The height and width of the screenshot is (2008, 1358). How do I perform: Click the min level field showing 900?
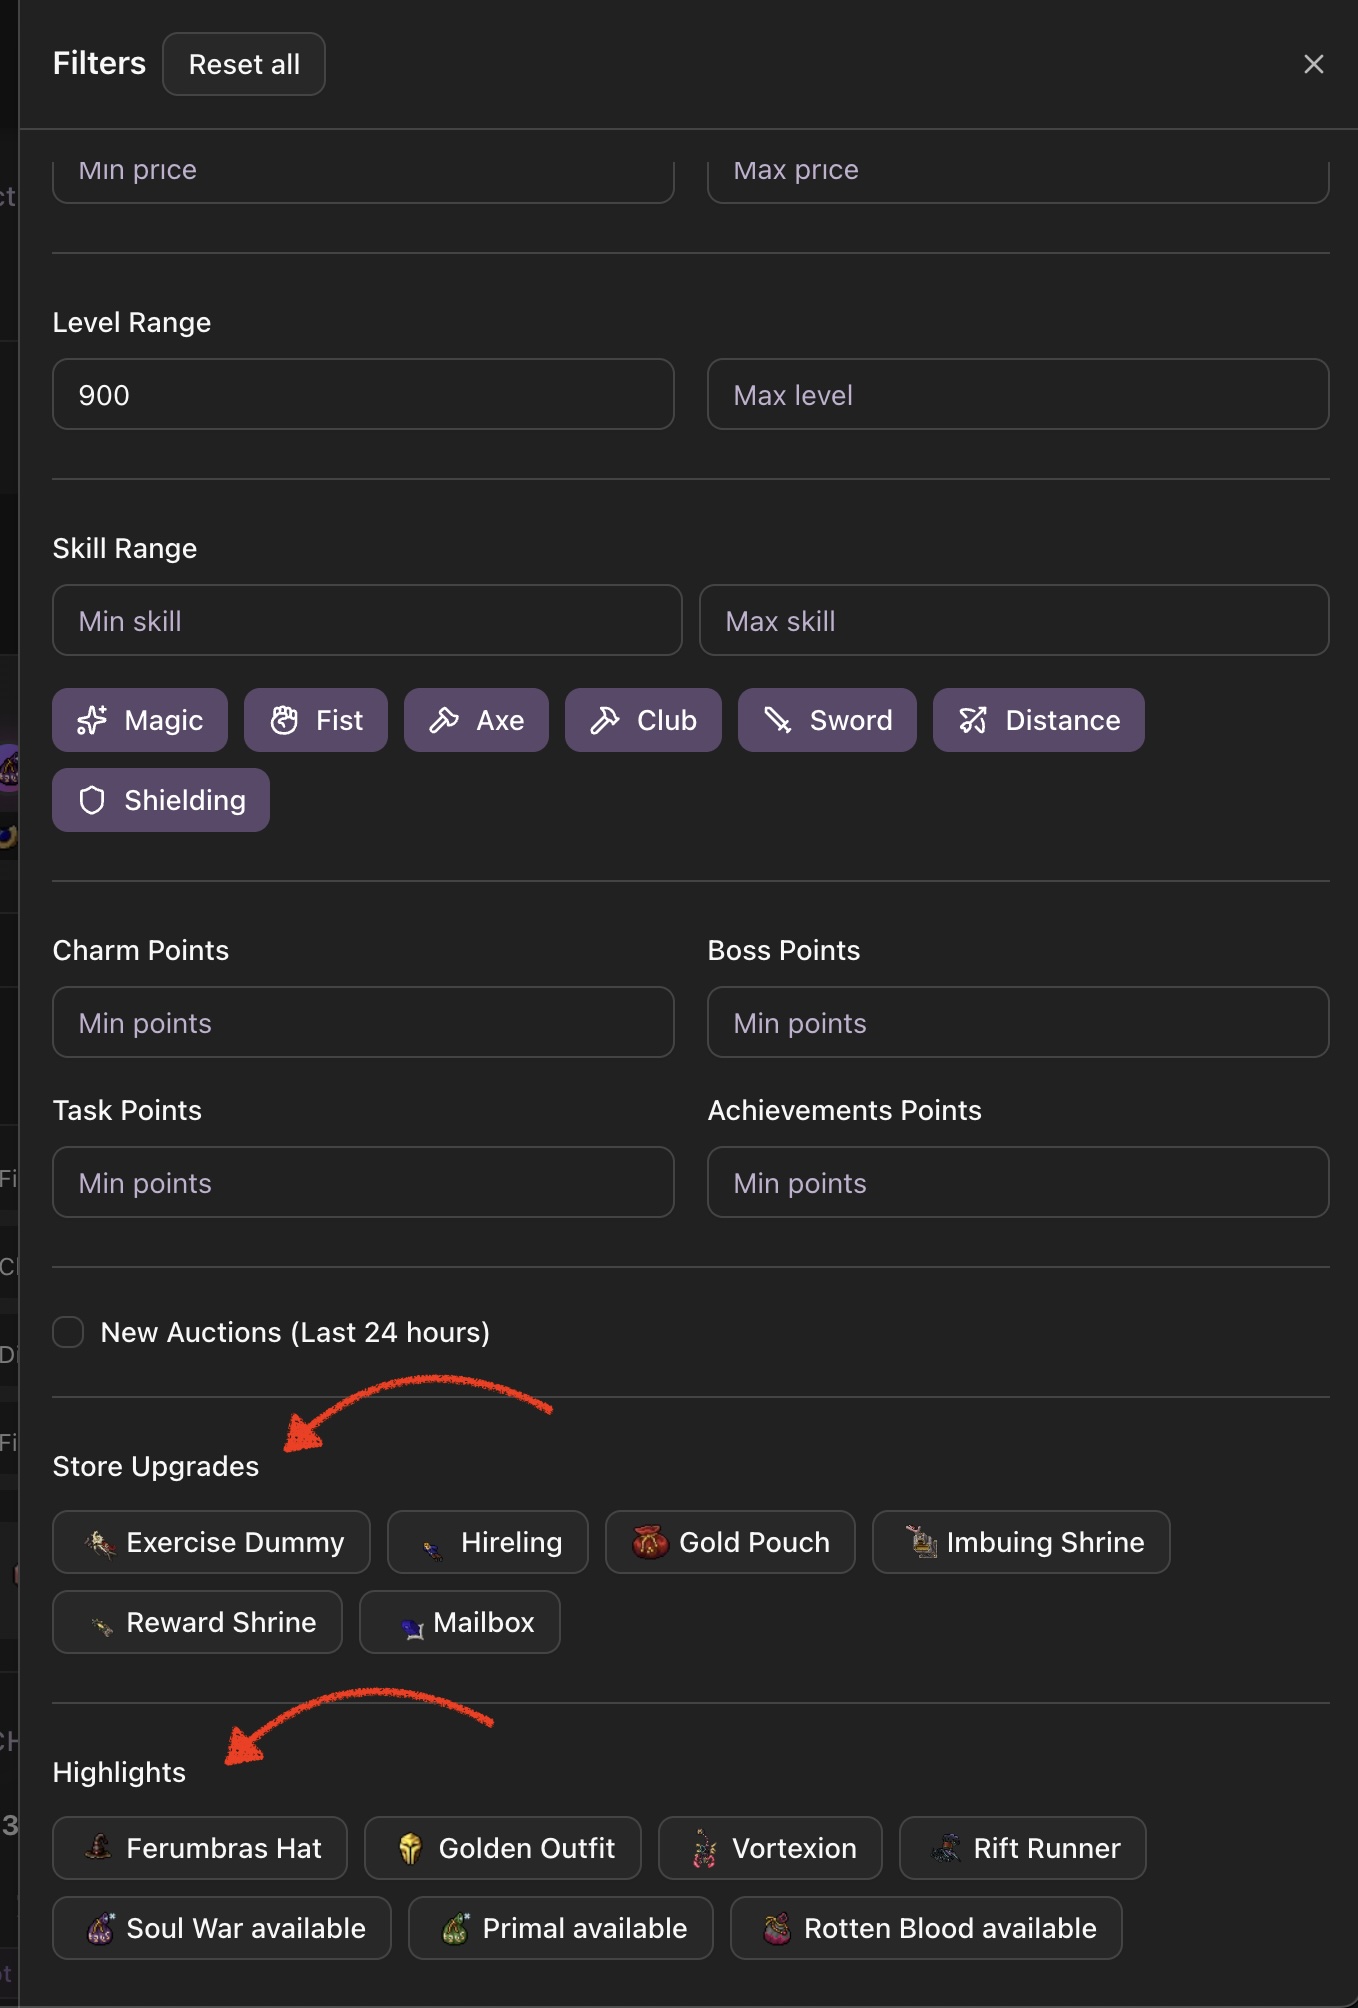pos(363,394)
